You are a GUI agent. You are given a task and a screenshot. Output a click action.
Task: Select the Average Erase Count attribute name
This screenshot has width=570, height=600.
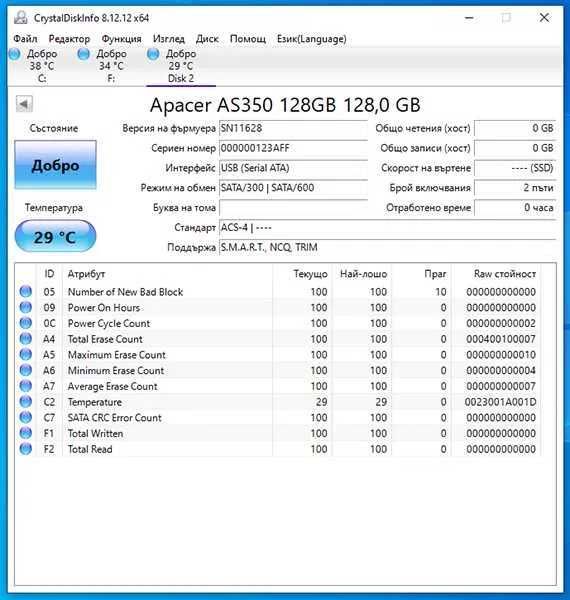tap(112, 386)
